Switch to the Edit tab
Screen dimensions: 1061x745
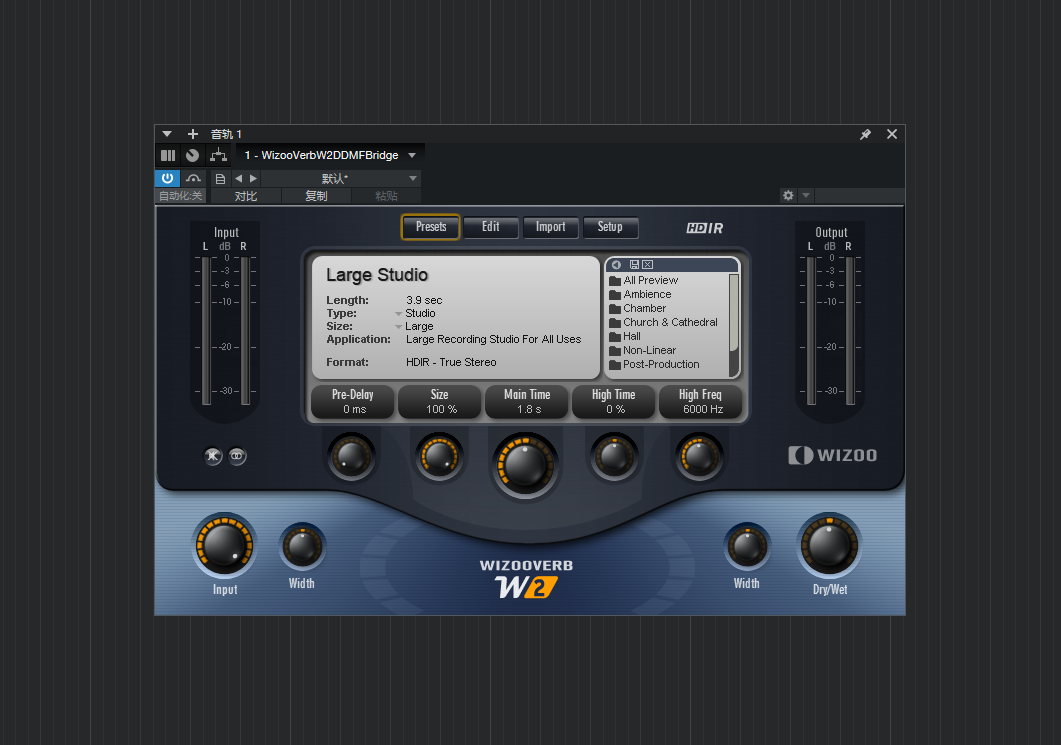491,227
